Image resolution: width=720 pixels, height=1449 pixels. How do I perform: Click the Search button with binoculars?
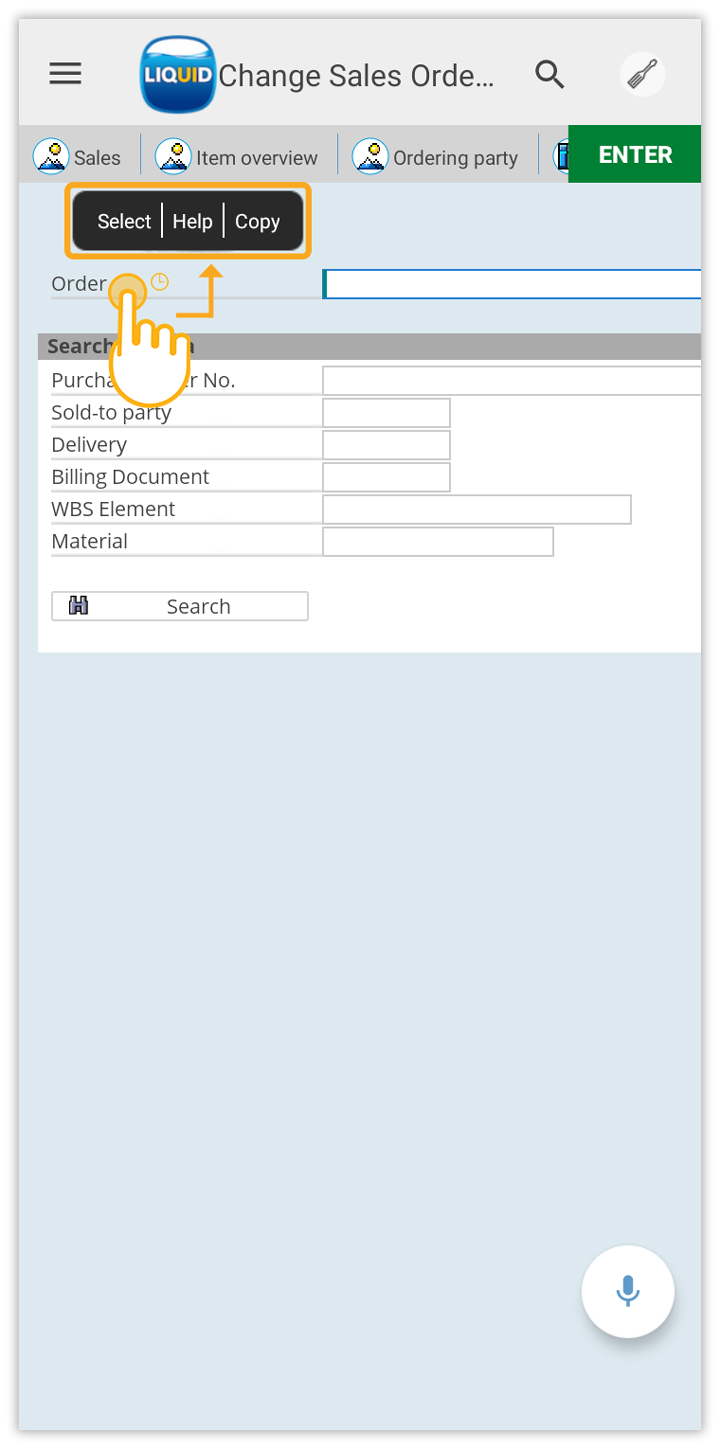click(x=180, y=606)
